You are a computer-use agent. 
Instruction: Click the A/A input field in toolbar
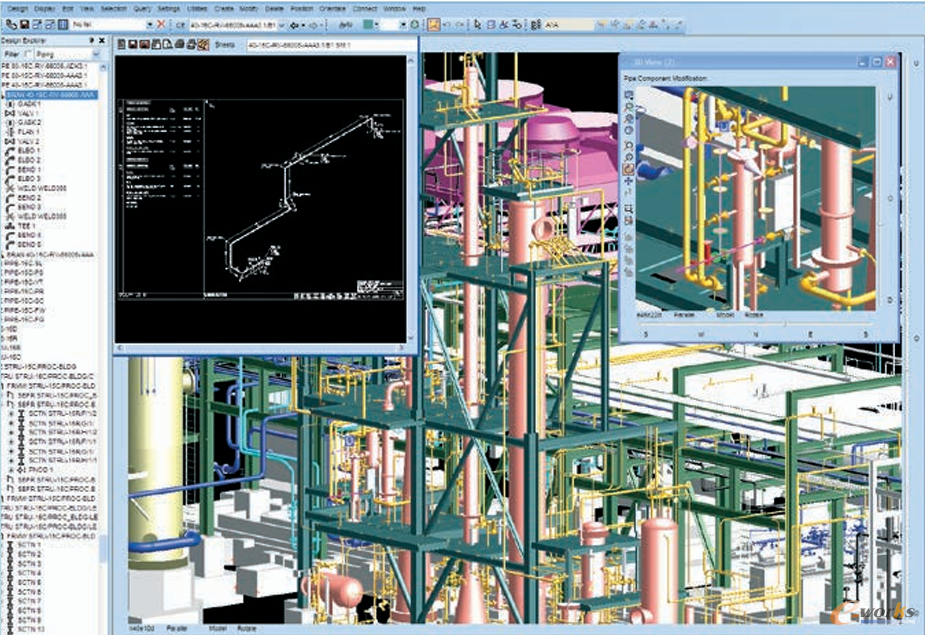point(569,25)
